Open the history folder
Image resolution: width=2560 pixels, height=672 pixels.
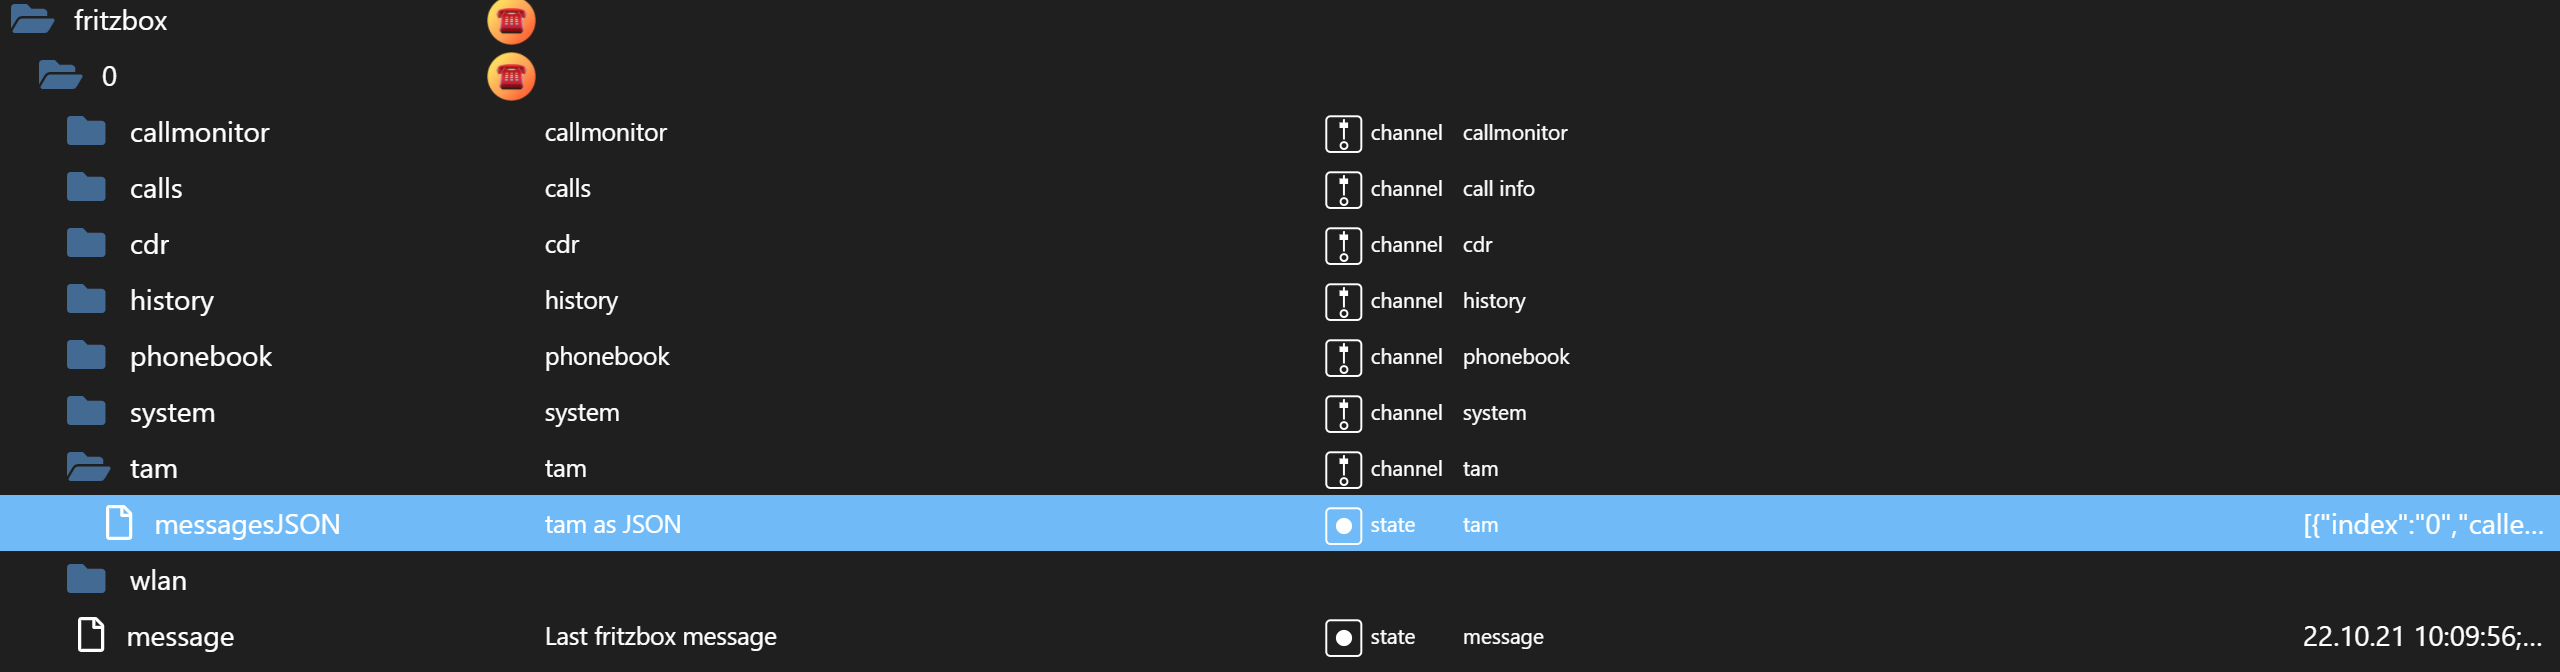pyautogui.click(x=86, y=300)
